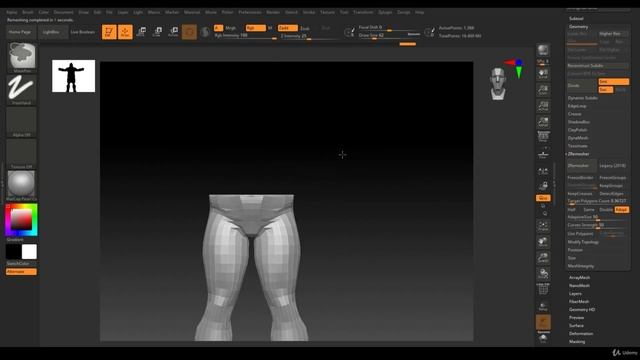Click the AAHalf icon

(543, 122)
